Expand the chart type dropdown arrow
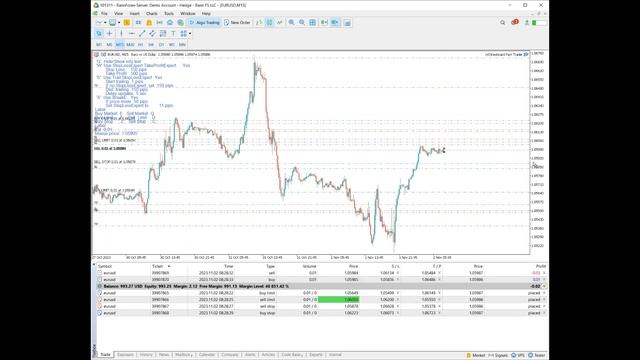The image size is (640, 360). [104, 23]
